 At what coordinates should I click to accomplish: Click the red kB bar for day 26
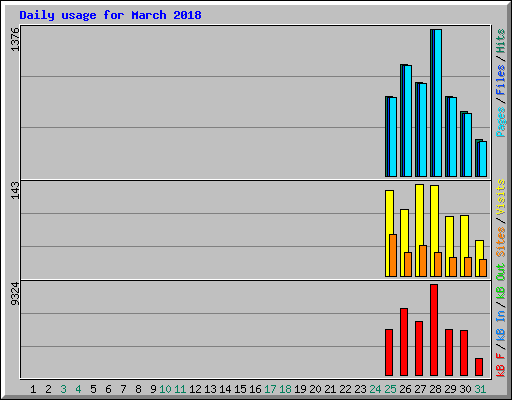click(404, 342)
